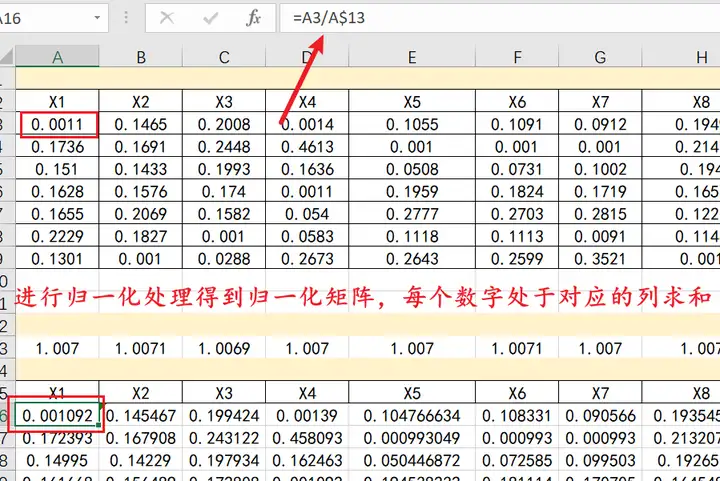Open the Insert Function fx dialog
This screenshot has width=720, height=481.
tap(253, 18)
